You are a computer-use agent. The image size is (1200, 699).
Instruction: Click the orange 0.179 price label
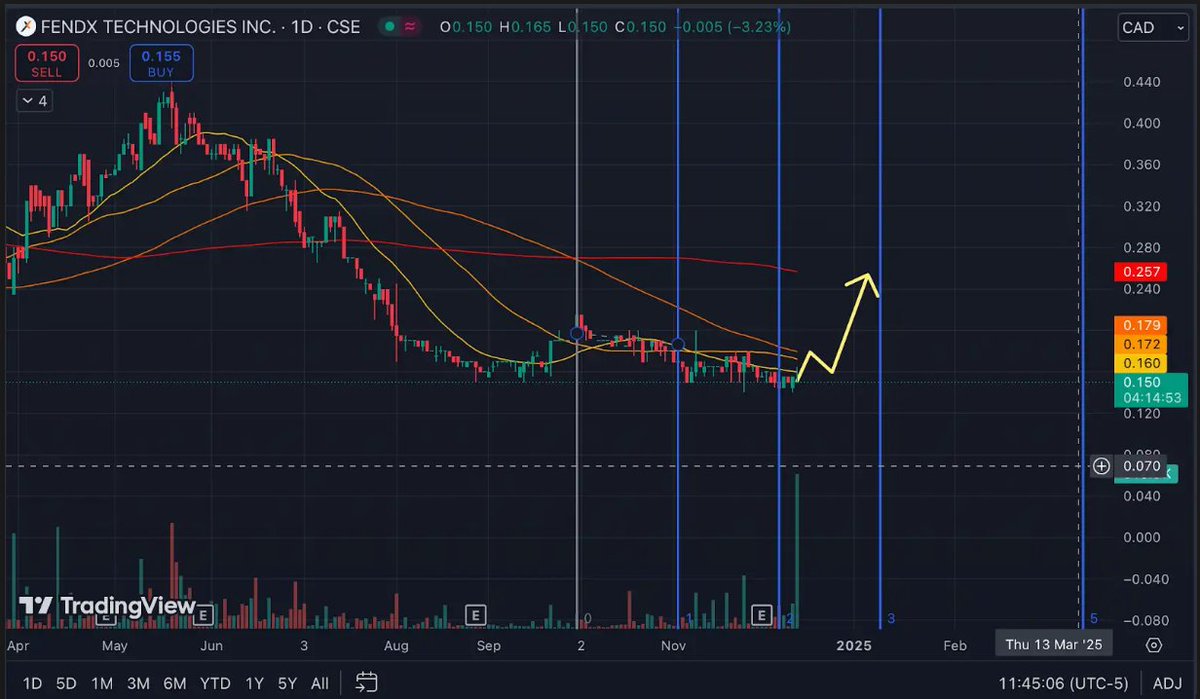point(1139,324)
